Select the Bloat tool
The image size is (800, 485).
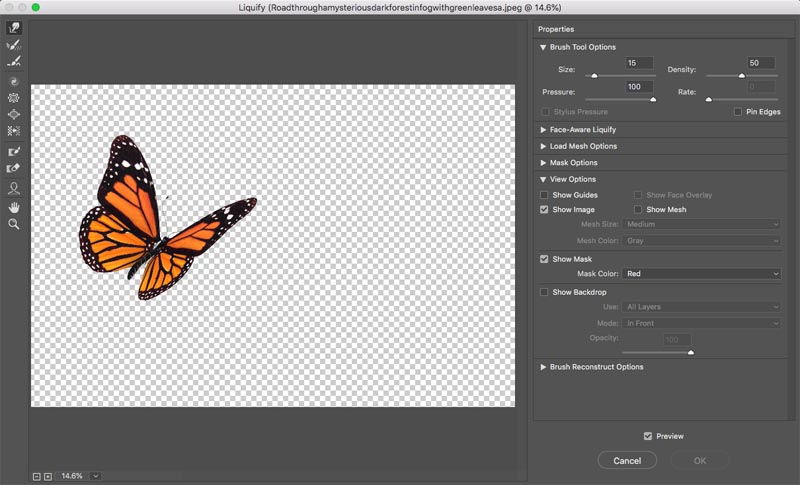14,115
